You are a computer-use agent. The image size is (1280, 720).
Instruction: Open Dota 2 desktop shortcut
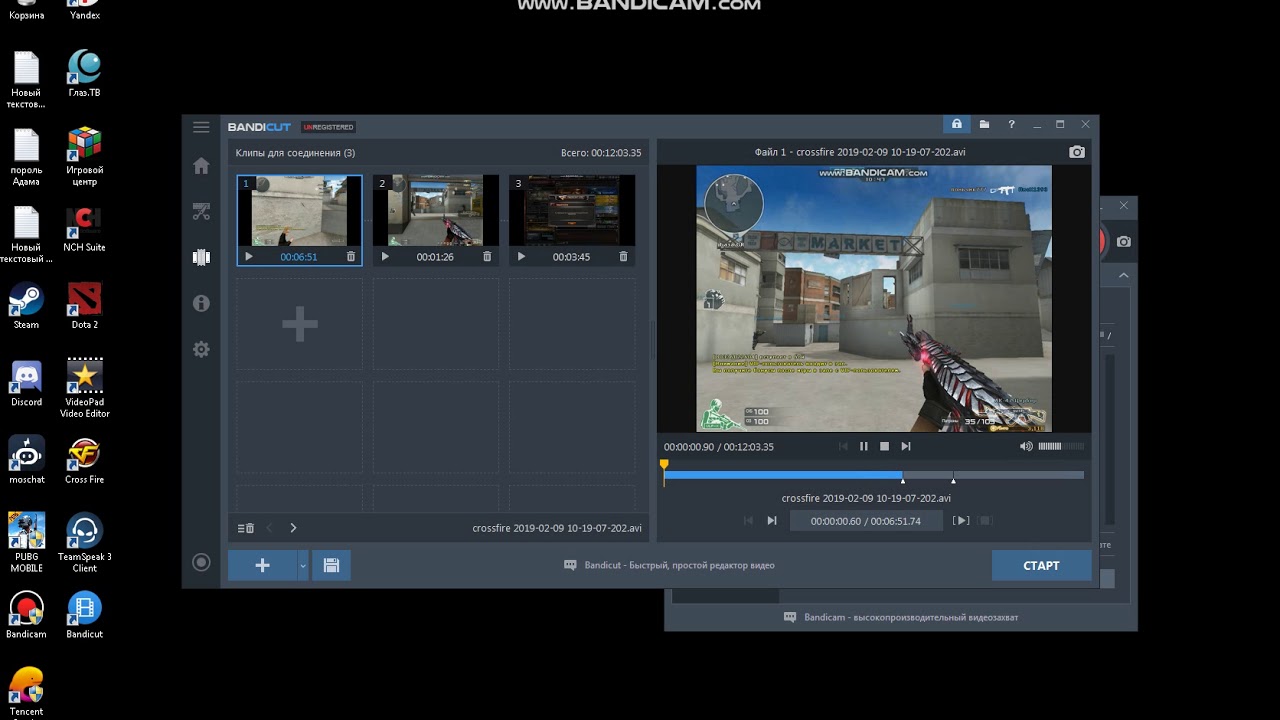[x=85, y=306]
